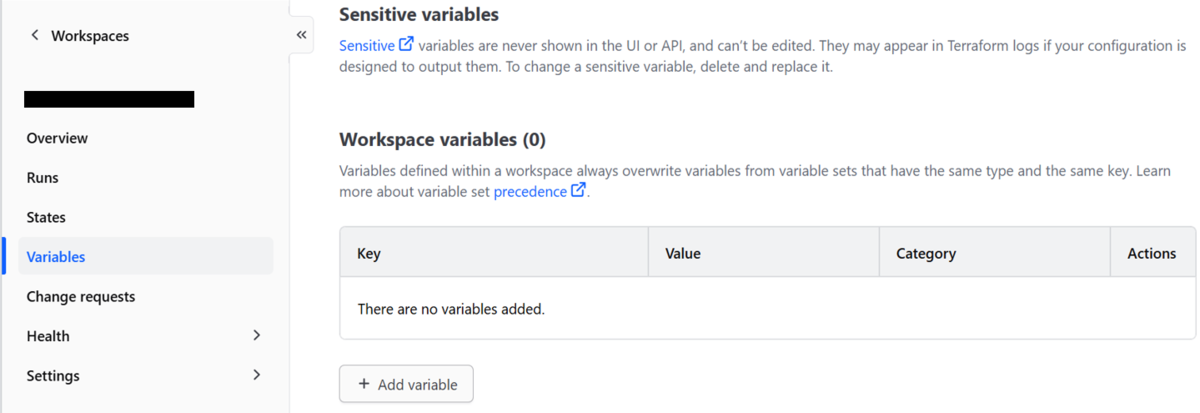The image size is (1200, 413).
Task: Expand the Health submenu chevron
Action: pos(257,336)
